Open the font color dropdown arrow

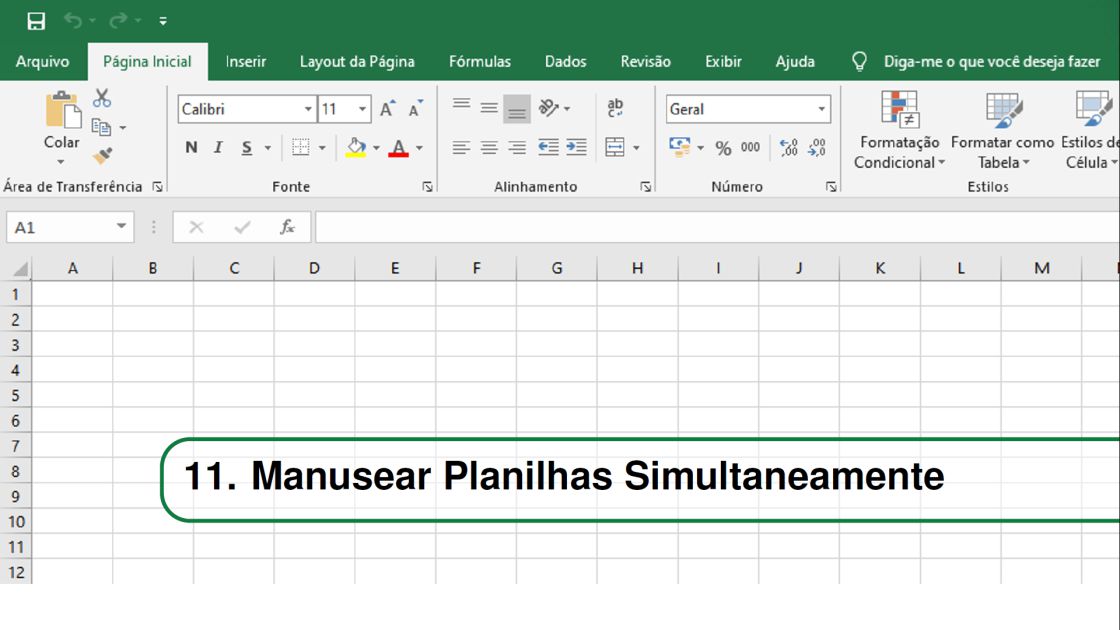tap(419, 148)
